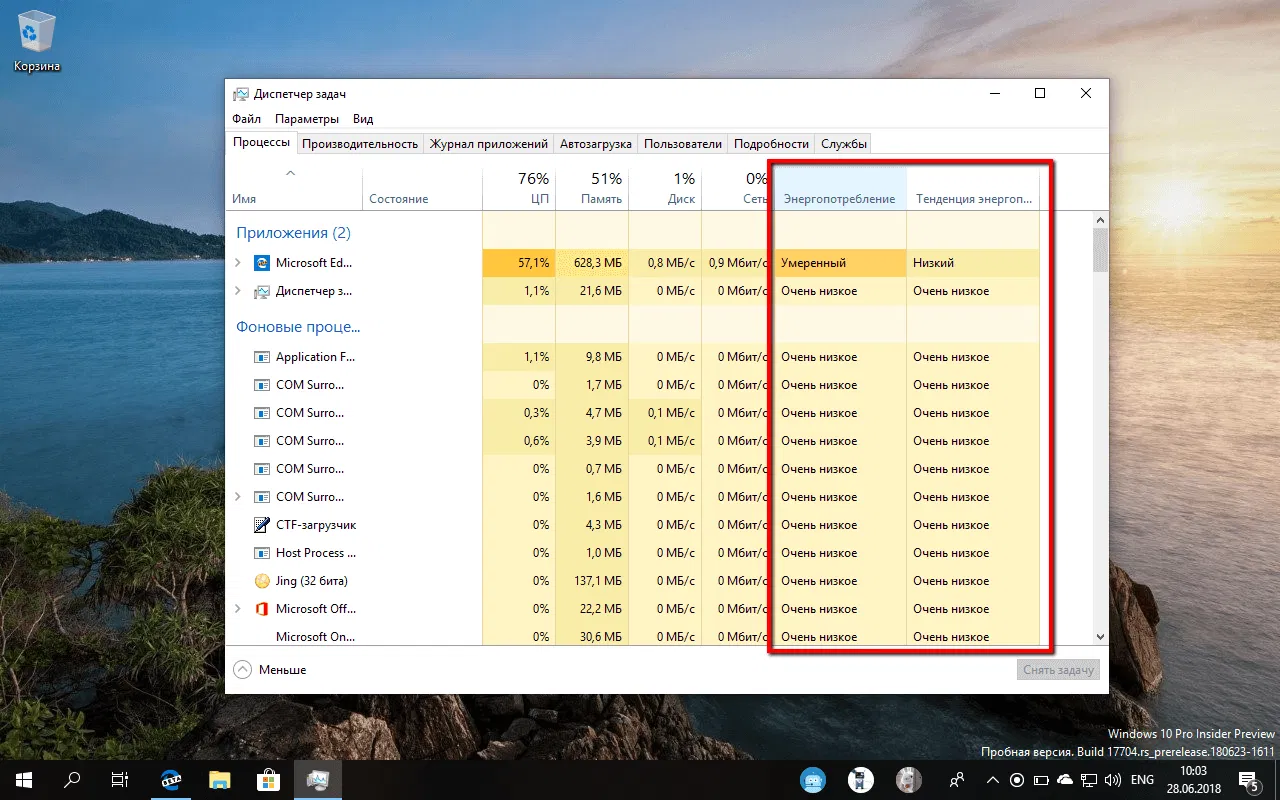1280x800 pixels.
Task: Open the Журнал приложений tab
Action: click(489, 144)
